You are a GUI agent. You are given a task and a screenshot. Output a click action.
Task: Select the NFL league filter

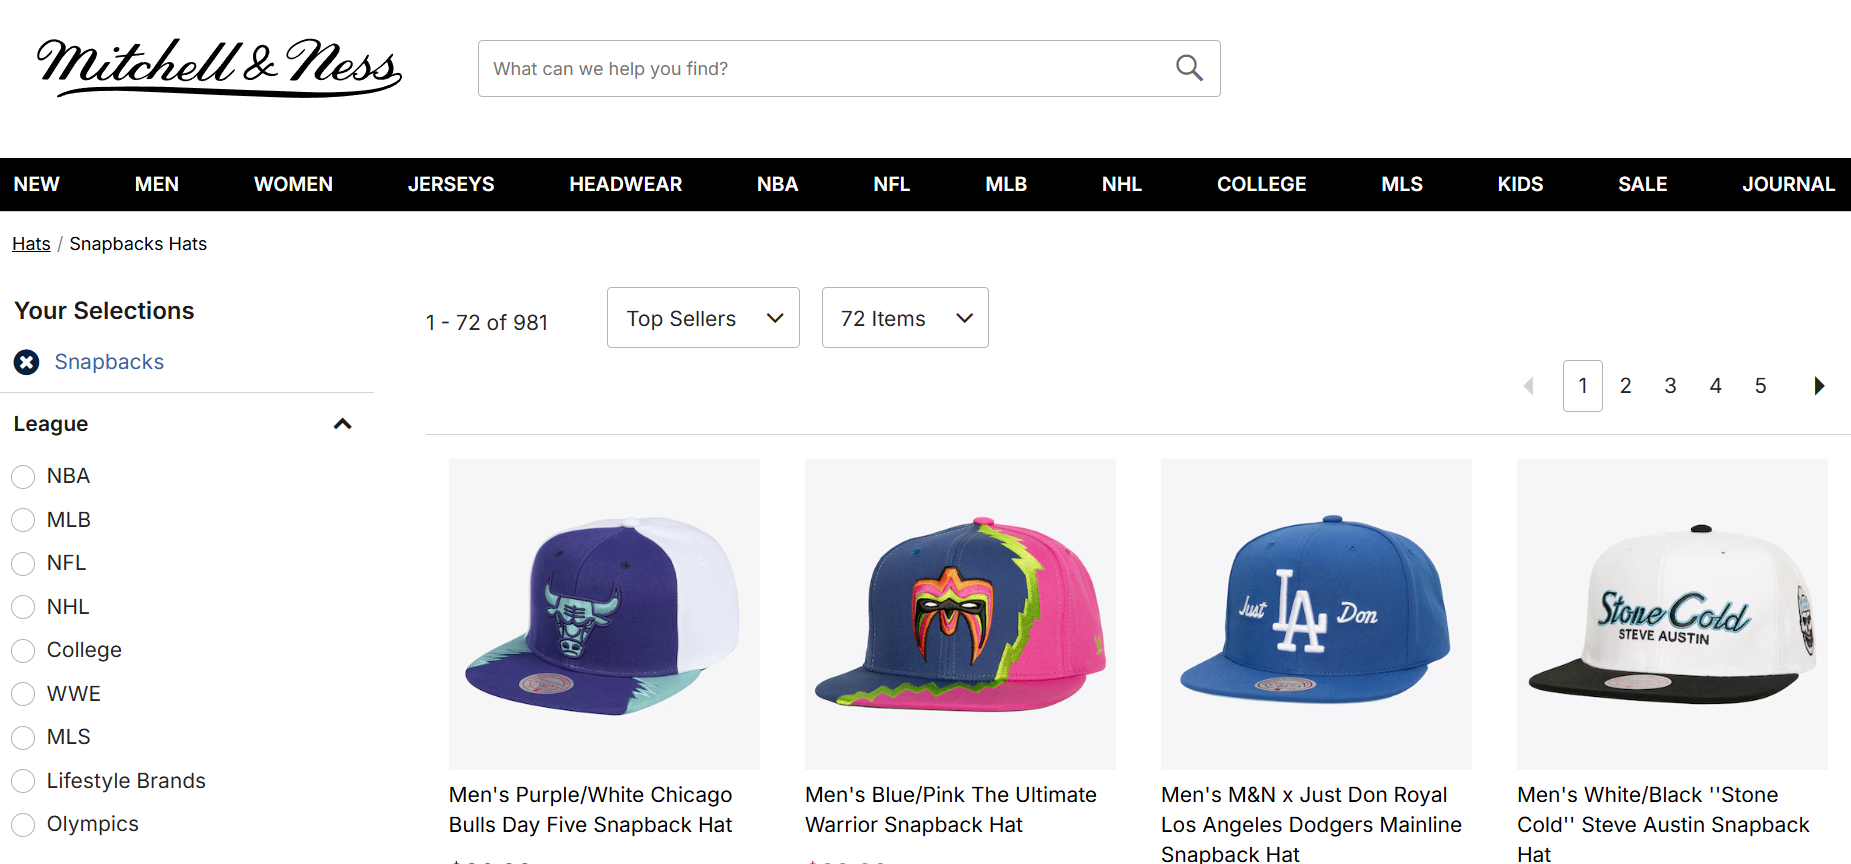[23, 564]
